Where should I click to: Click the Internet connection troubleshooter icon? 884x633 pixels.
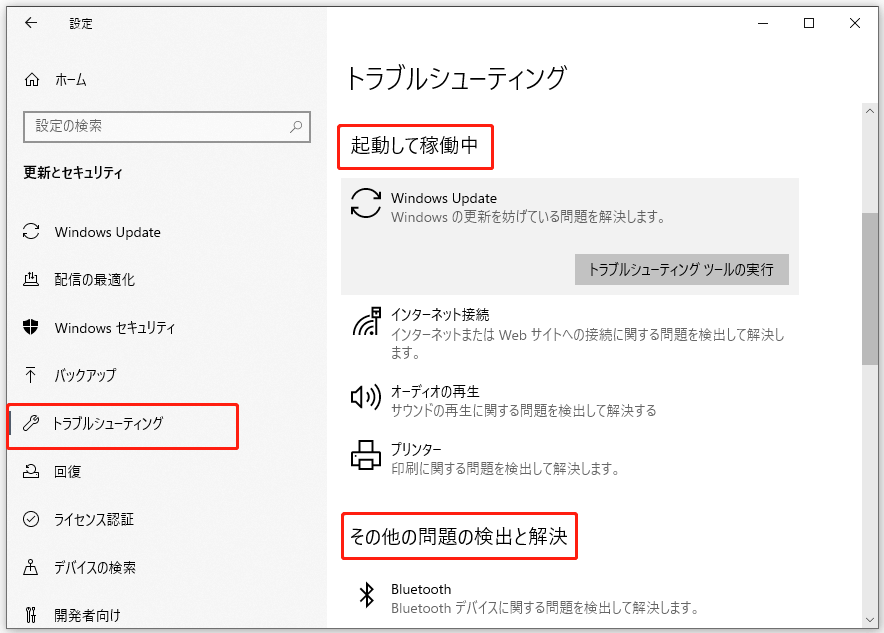pos(366,322)
